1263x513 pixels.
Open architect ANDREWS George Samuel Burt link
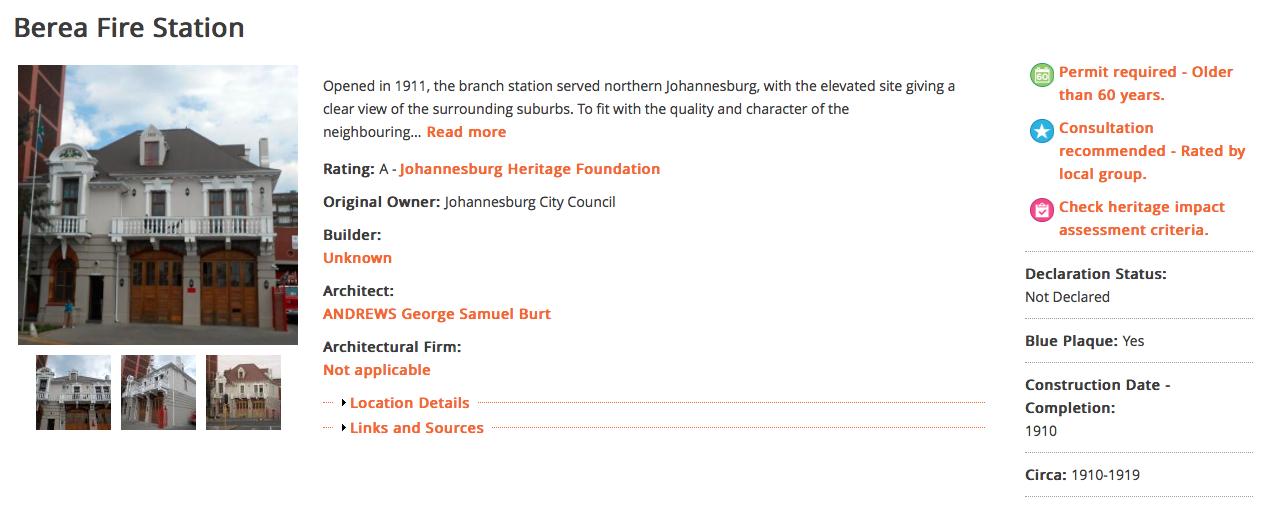click(x=437, y=314)
